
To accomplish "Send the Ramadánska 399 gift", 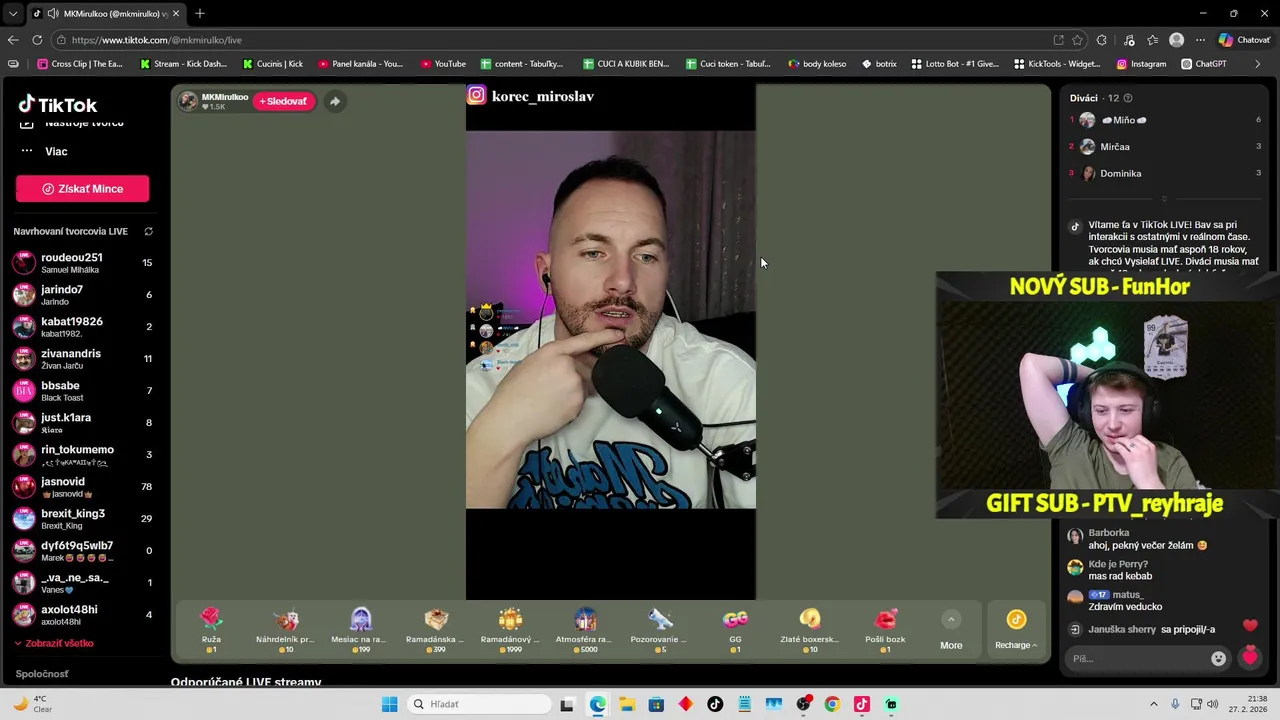I will [435, 630].
